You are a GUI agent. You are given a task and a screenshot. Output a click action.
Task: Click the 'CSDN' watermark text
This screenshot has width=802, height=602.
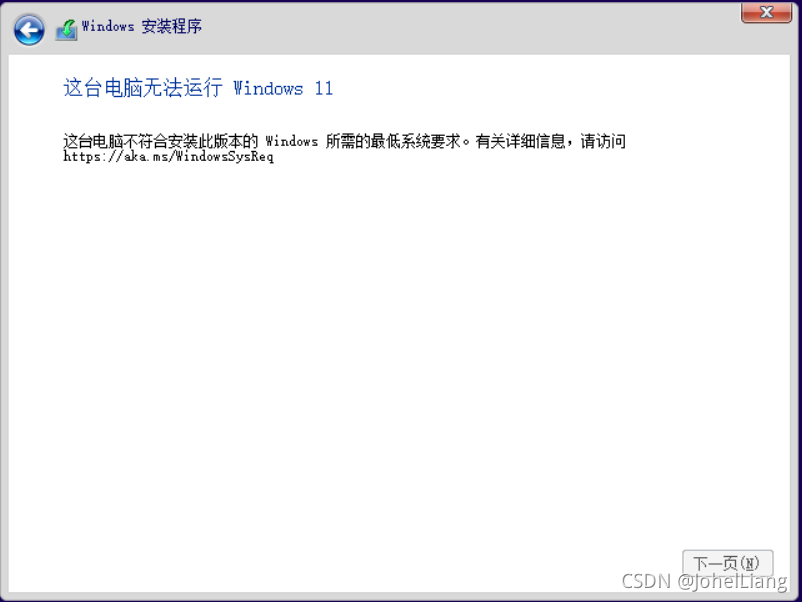[646, 581]
